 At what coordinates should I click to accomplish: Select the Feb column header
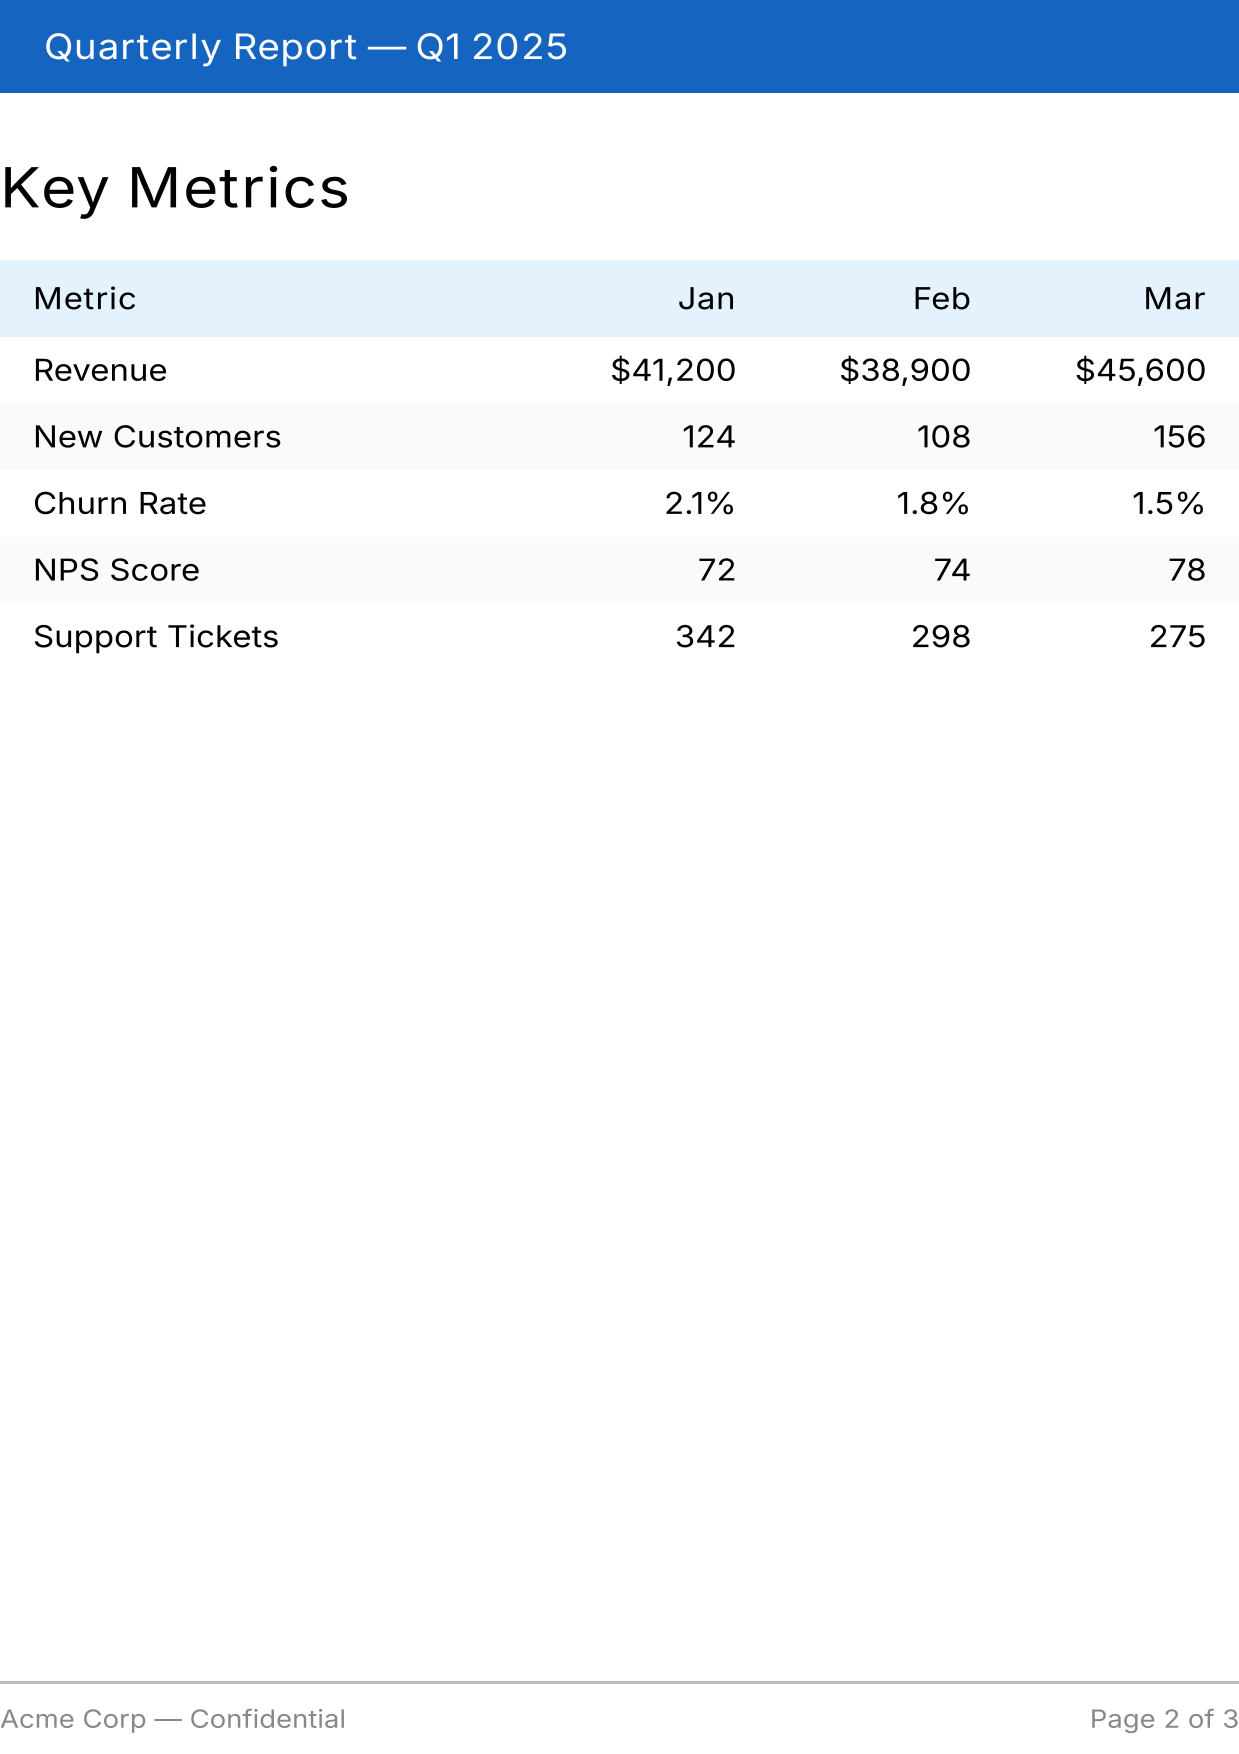941,299
